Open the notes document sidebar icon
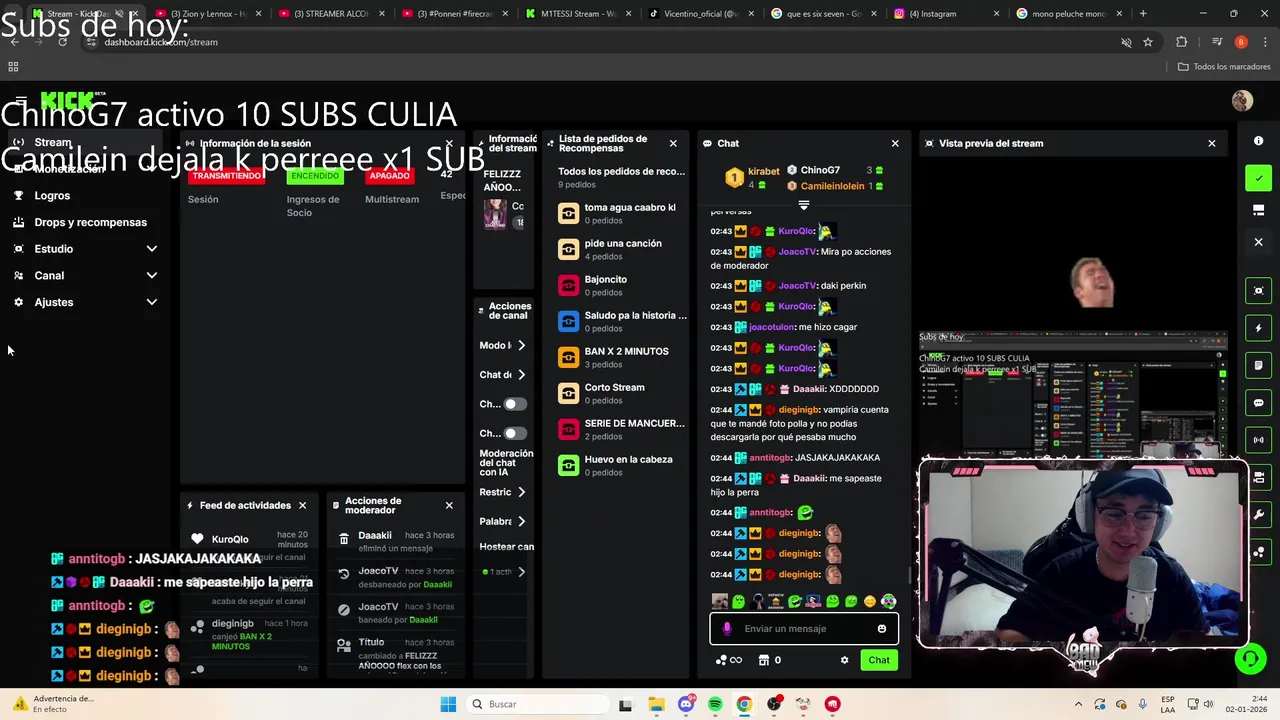The image size is (1280, 720). (x=1259, y=365)
